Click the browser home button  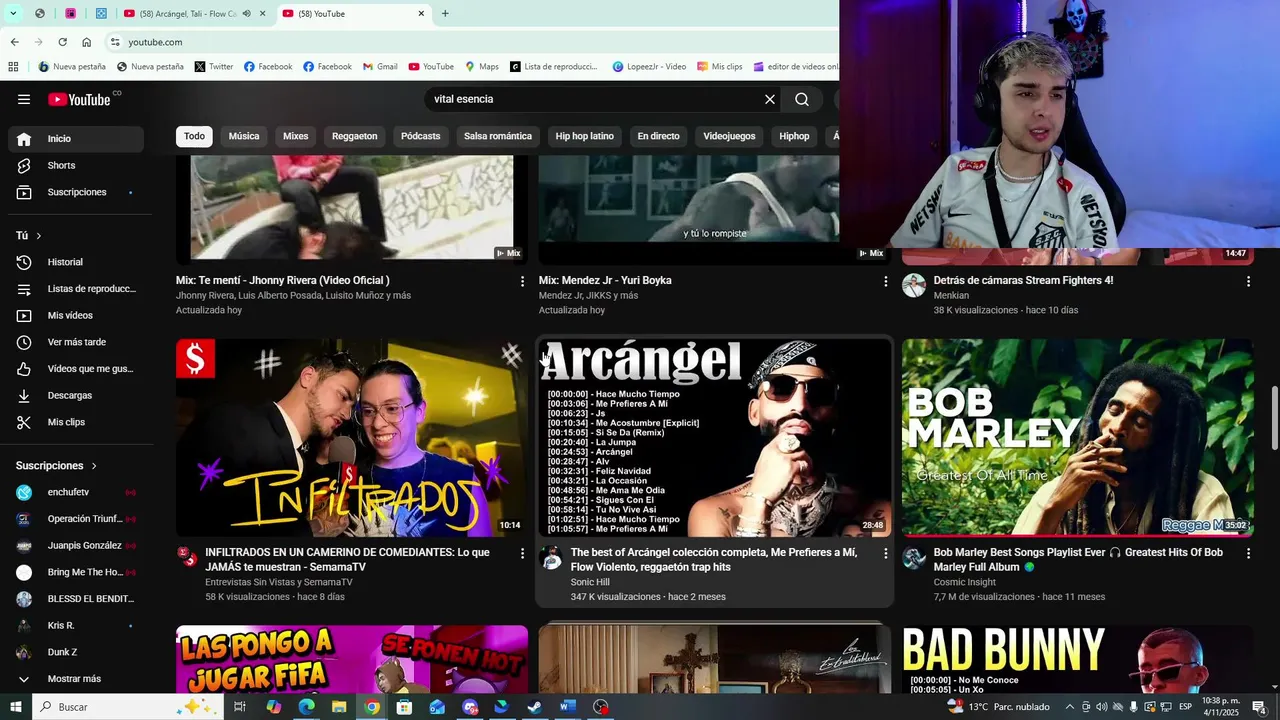click(x=87, y=42)
